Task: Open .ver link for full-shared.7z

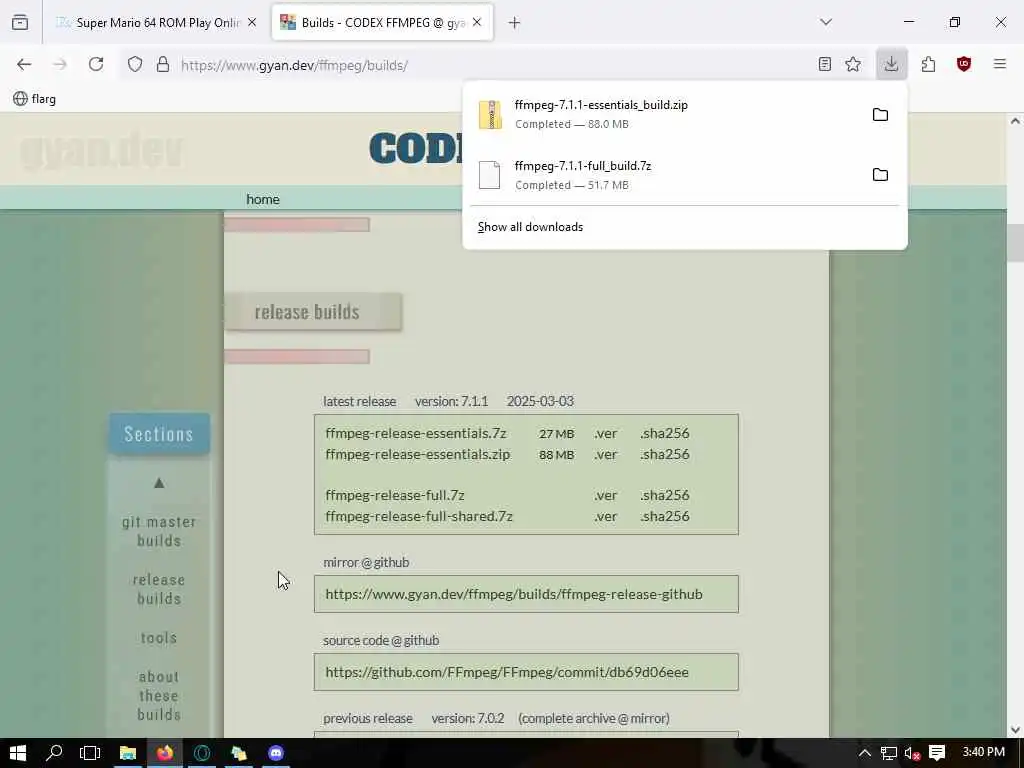Action: pos(605,516)
